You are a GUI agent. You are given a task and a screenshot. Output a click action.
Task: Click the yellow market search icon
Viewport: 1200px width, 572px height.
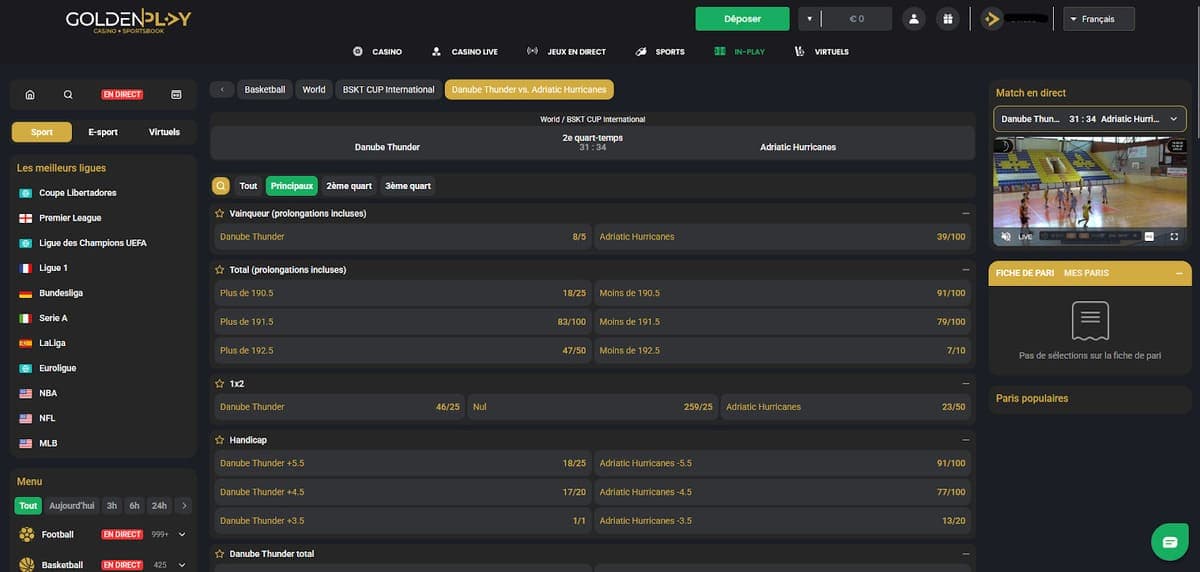click(x=221, y=186)
